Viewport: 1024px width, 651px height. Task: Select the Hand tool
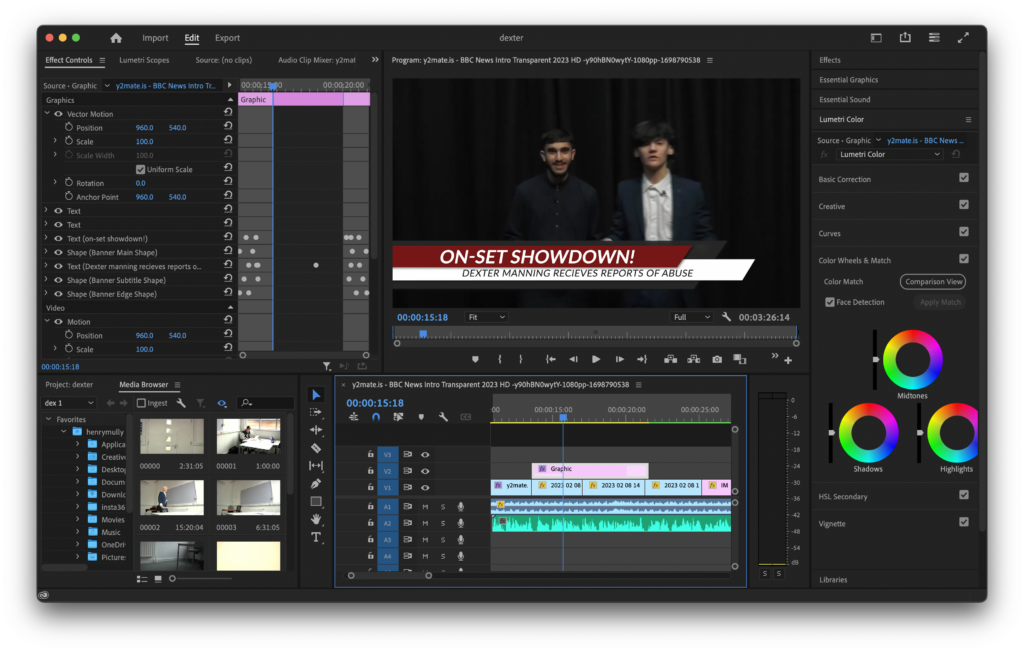(x=316, y=519)
